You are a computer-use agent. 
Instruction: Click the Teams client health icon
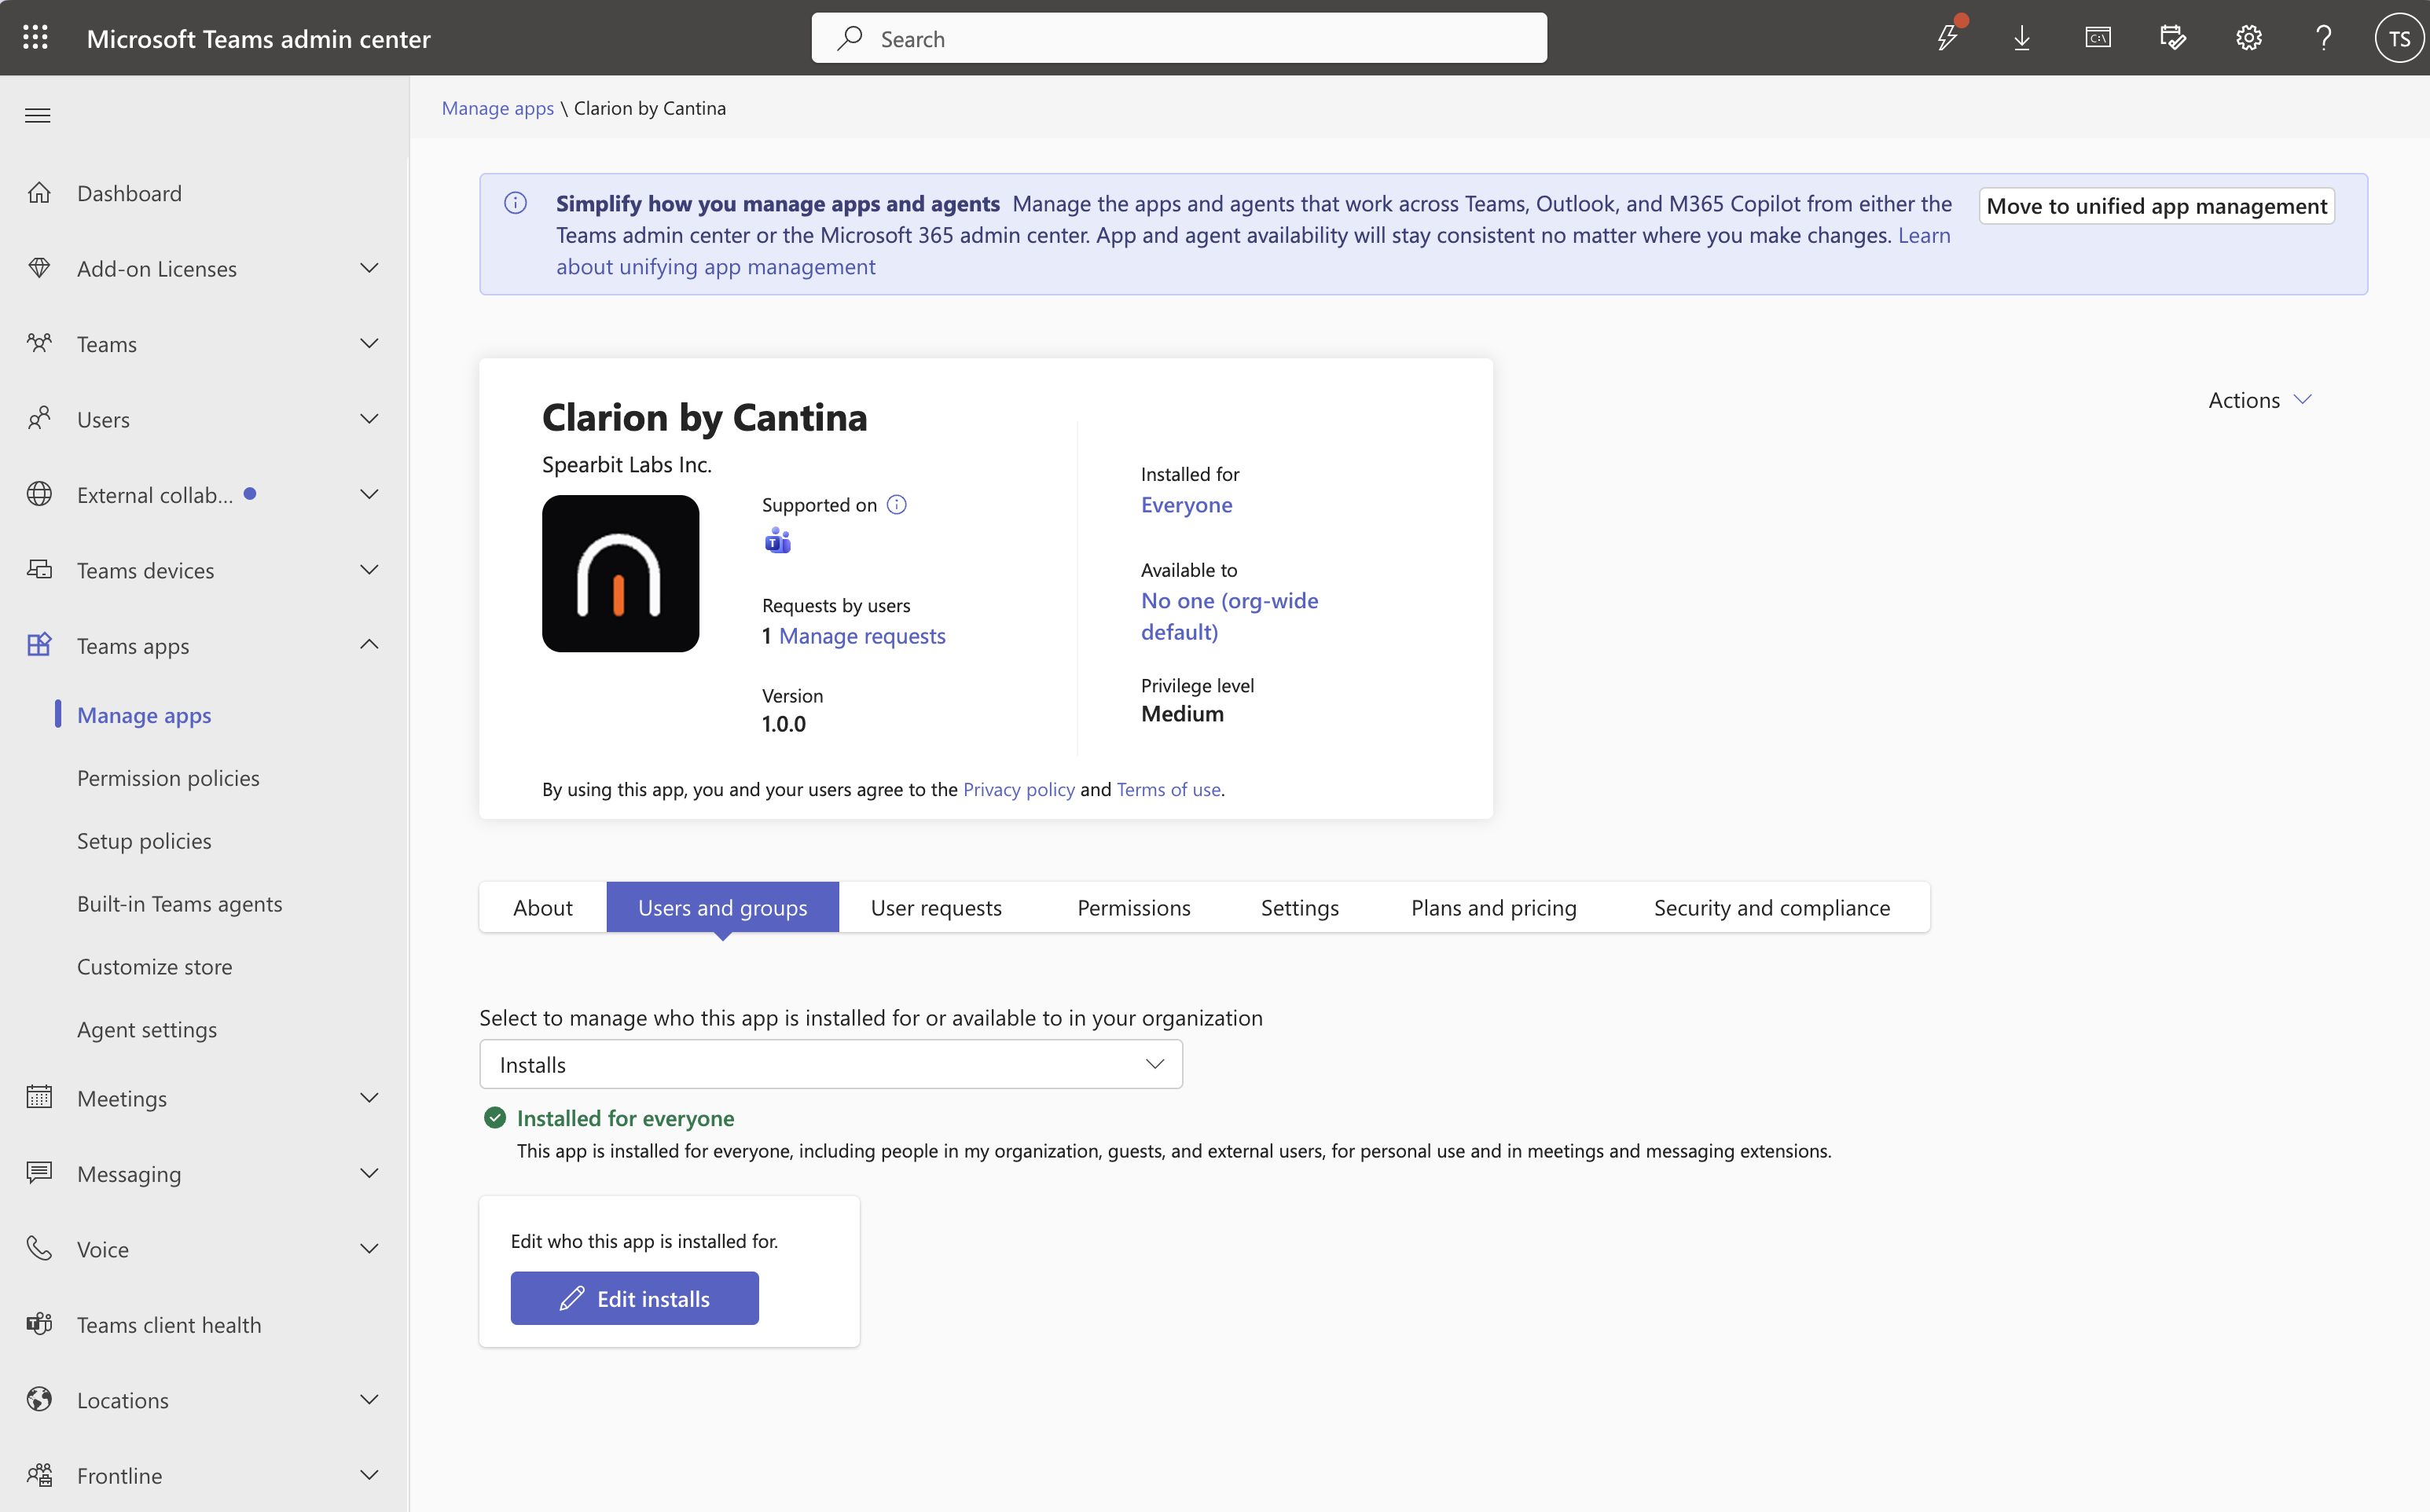coord(39,1324)
